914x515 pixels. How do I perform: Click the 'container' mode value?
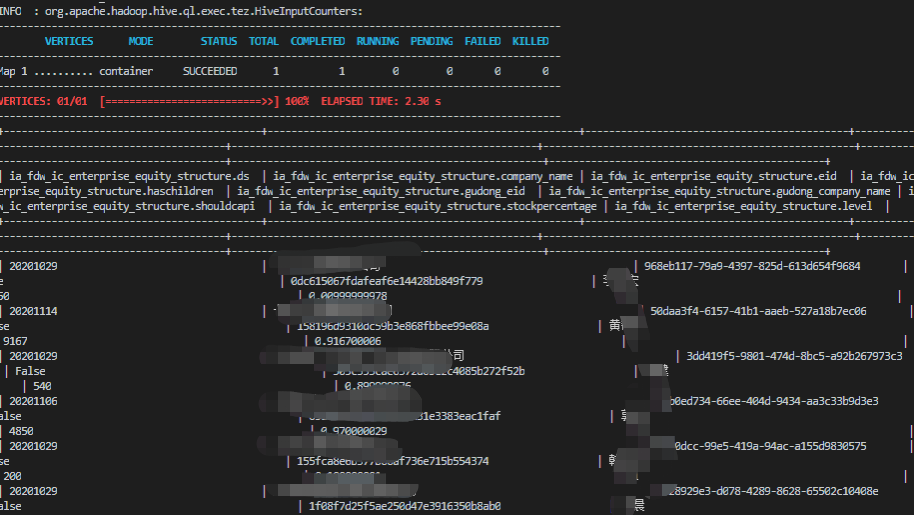pos(126,71)
